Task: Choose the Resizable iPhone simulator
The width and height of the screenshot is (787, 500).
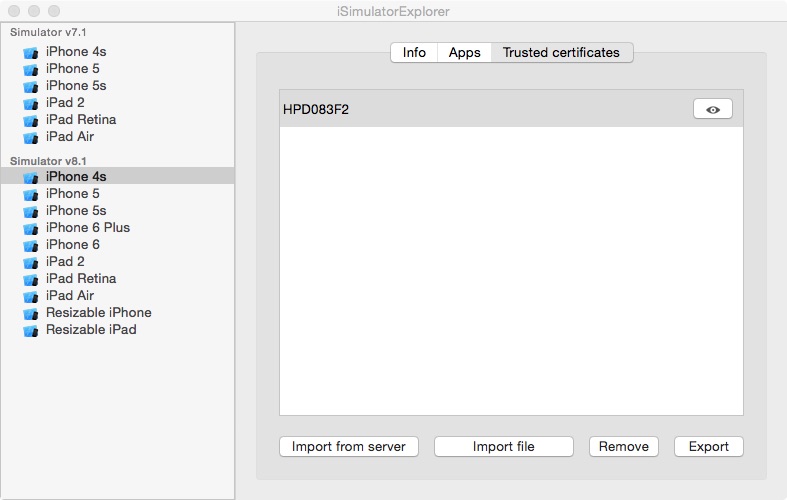Action: pos(117,313)
